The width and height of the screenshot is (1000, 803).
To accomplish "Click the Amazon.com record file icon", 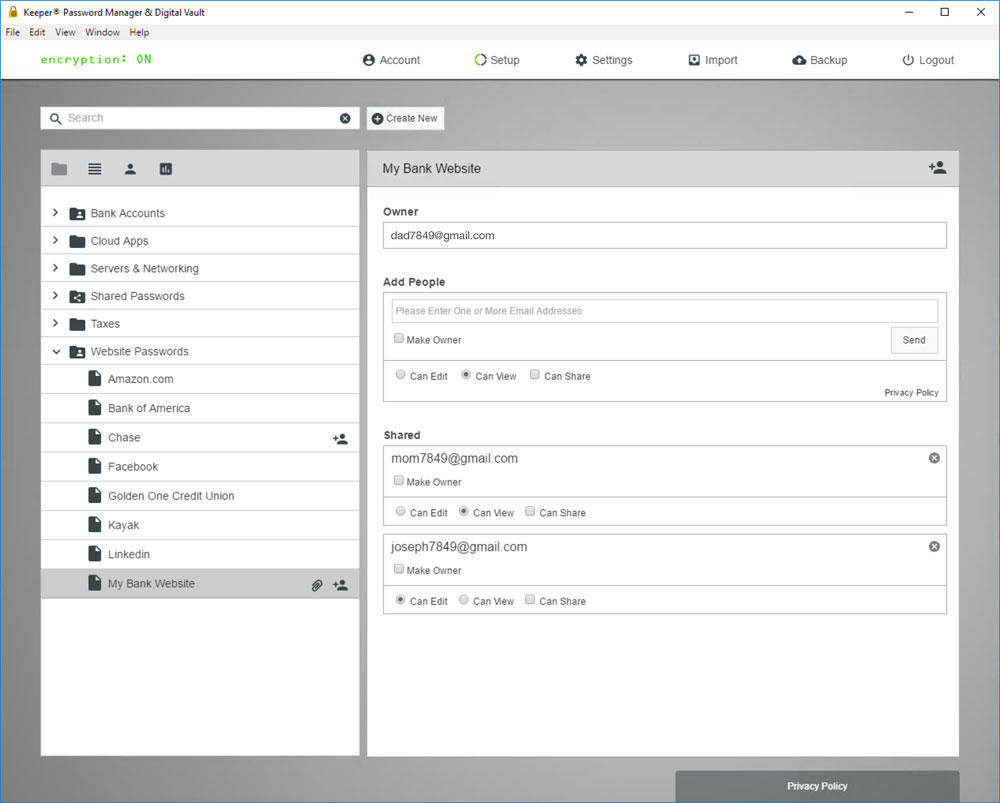I will tap(94, 379).
